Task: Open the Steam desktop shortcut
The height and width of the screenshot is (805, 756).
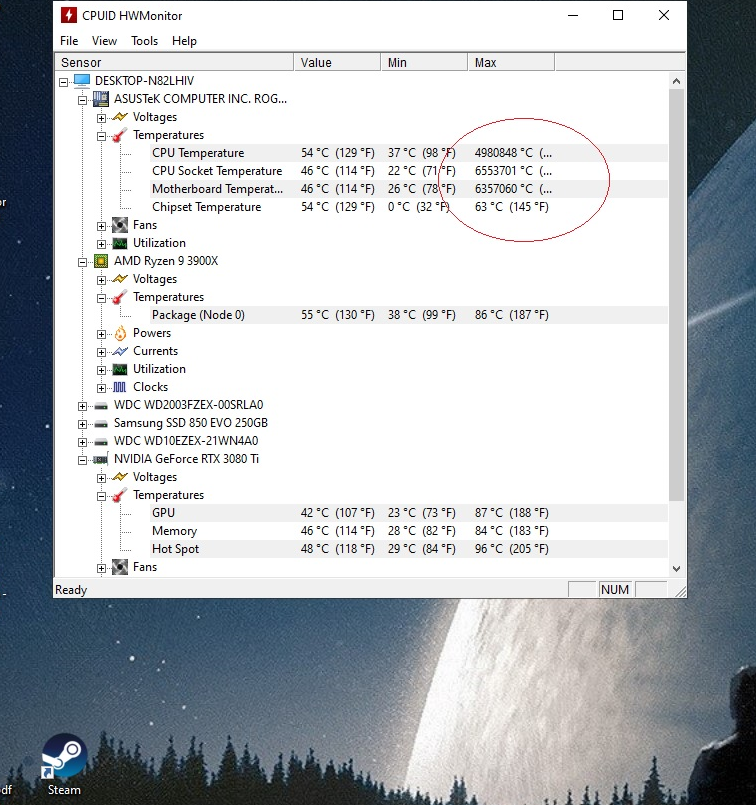Action: pos(64,764)
